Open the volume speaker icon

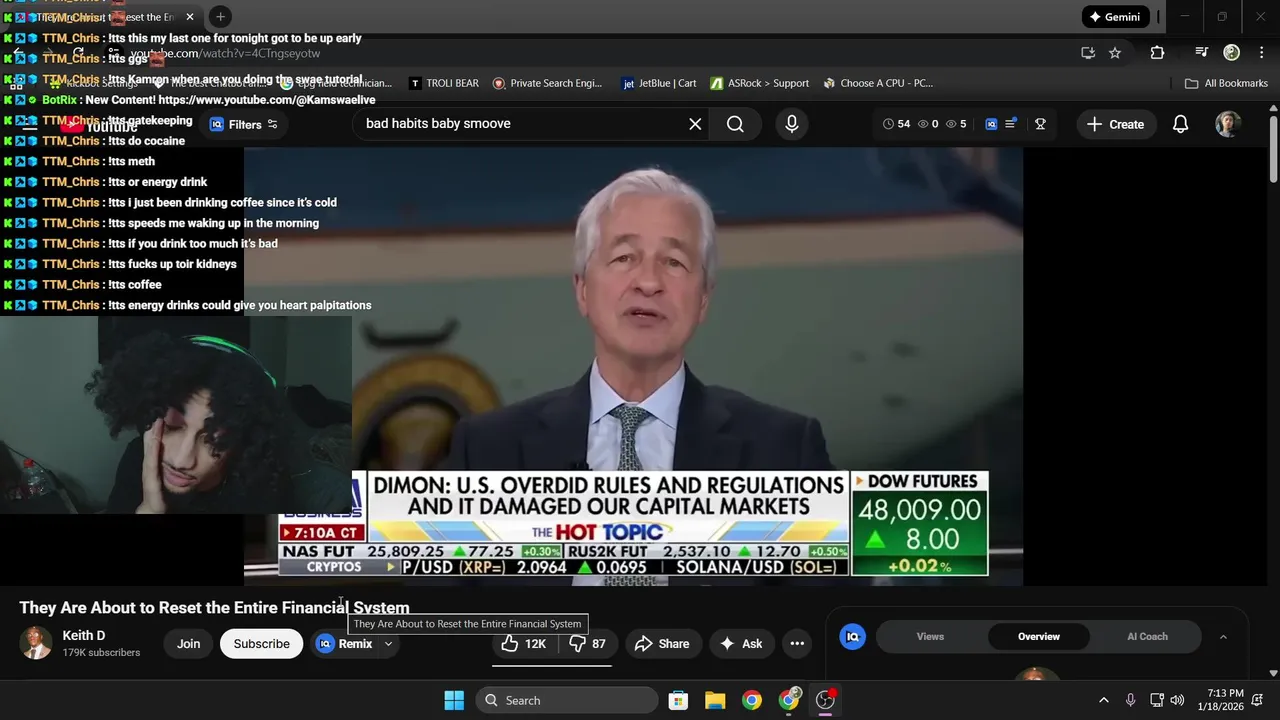point(1177,700)
